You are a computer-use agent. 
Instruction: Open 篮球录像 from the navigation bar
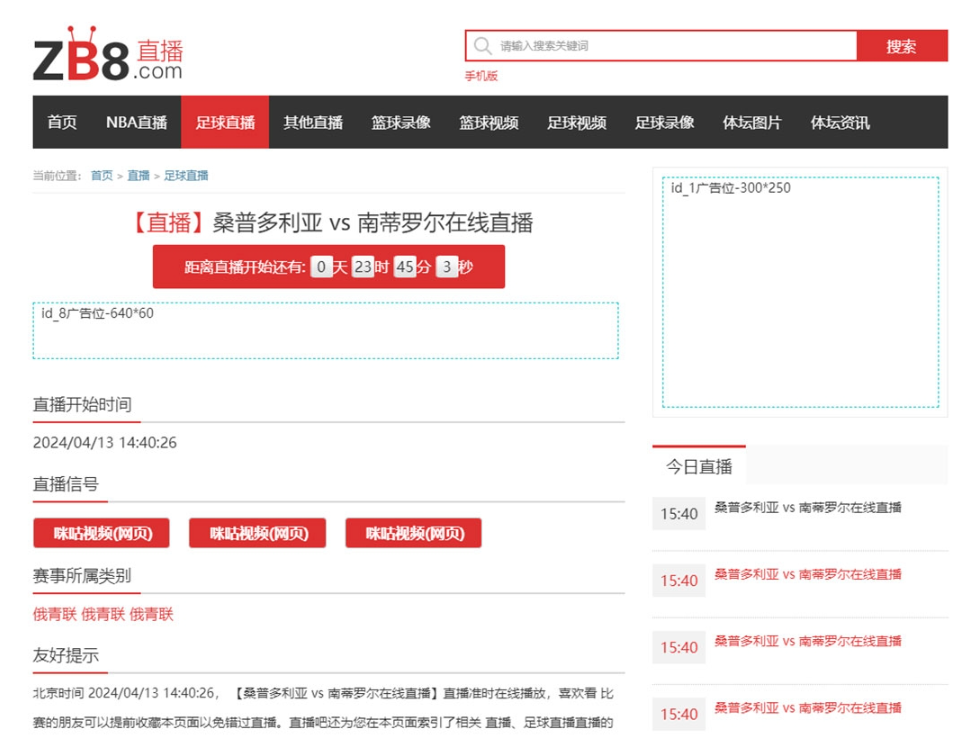[x=401, y=122]
